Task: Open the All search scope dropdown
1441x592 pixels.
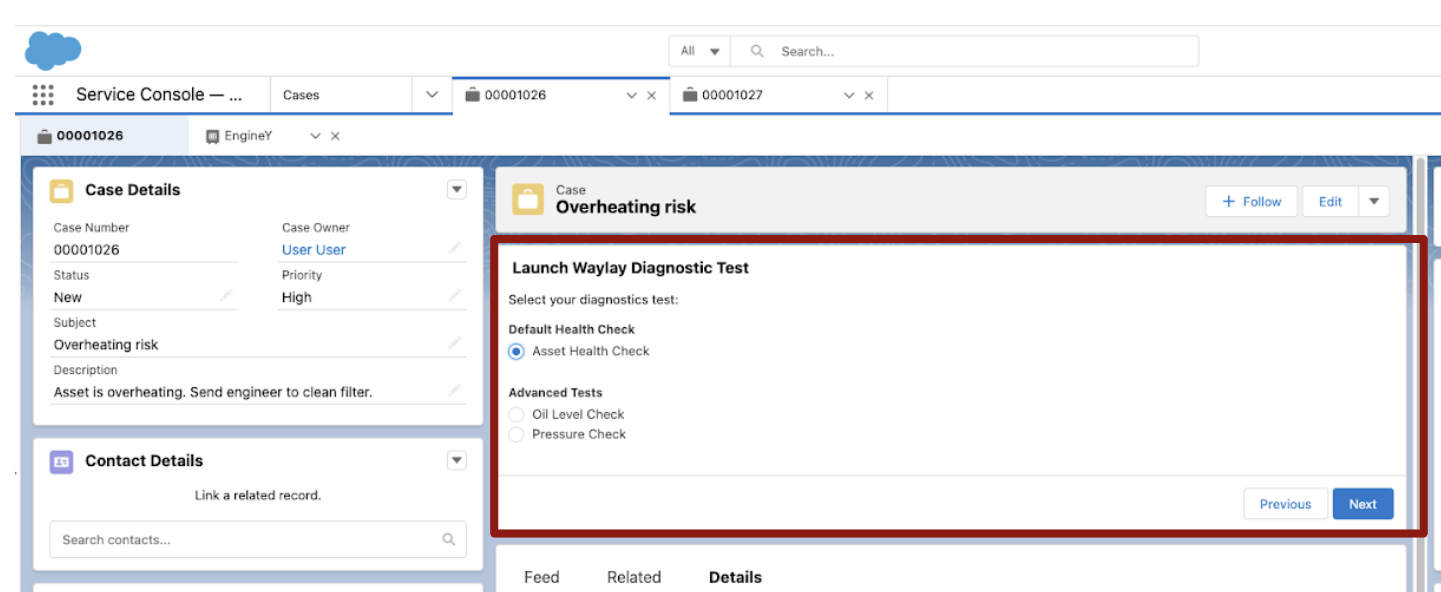Action: [x=700, y=51]
